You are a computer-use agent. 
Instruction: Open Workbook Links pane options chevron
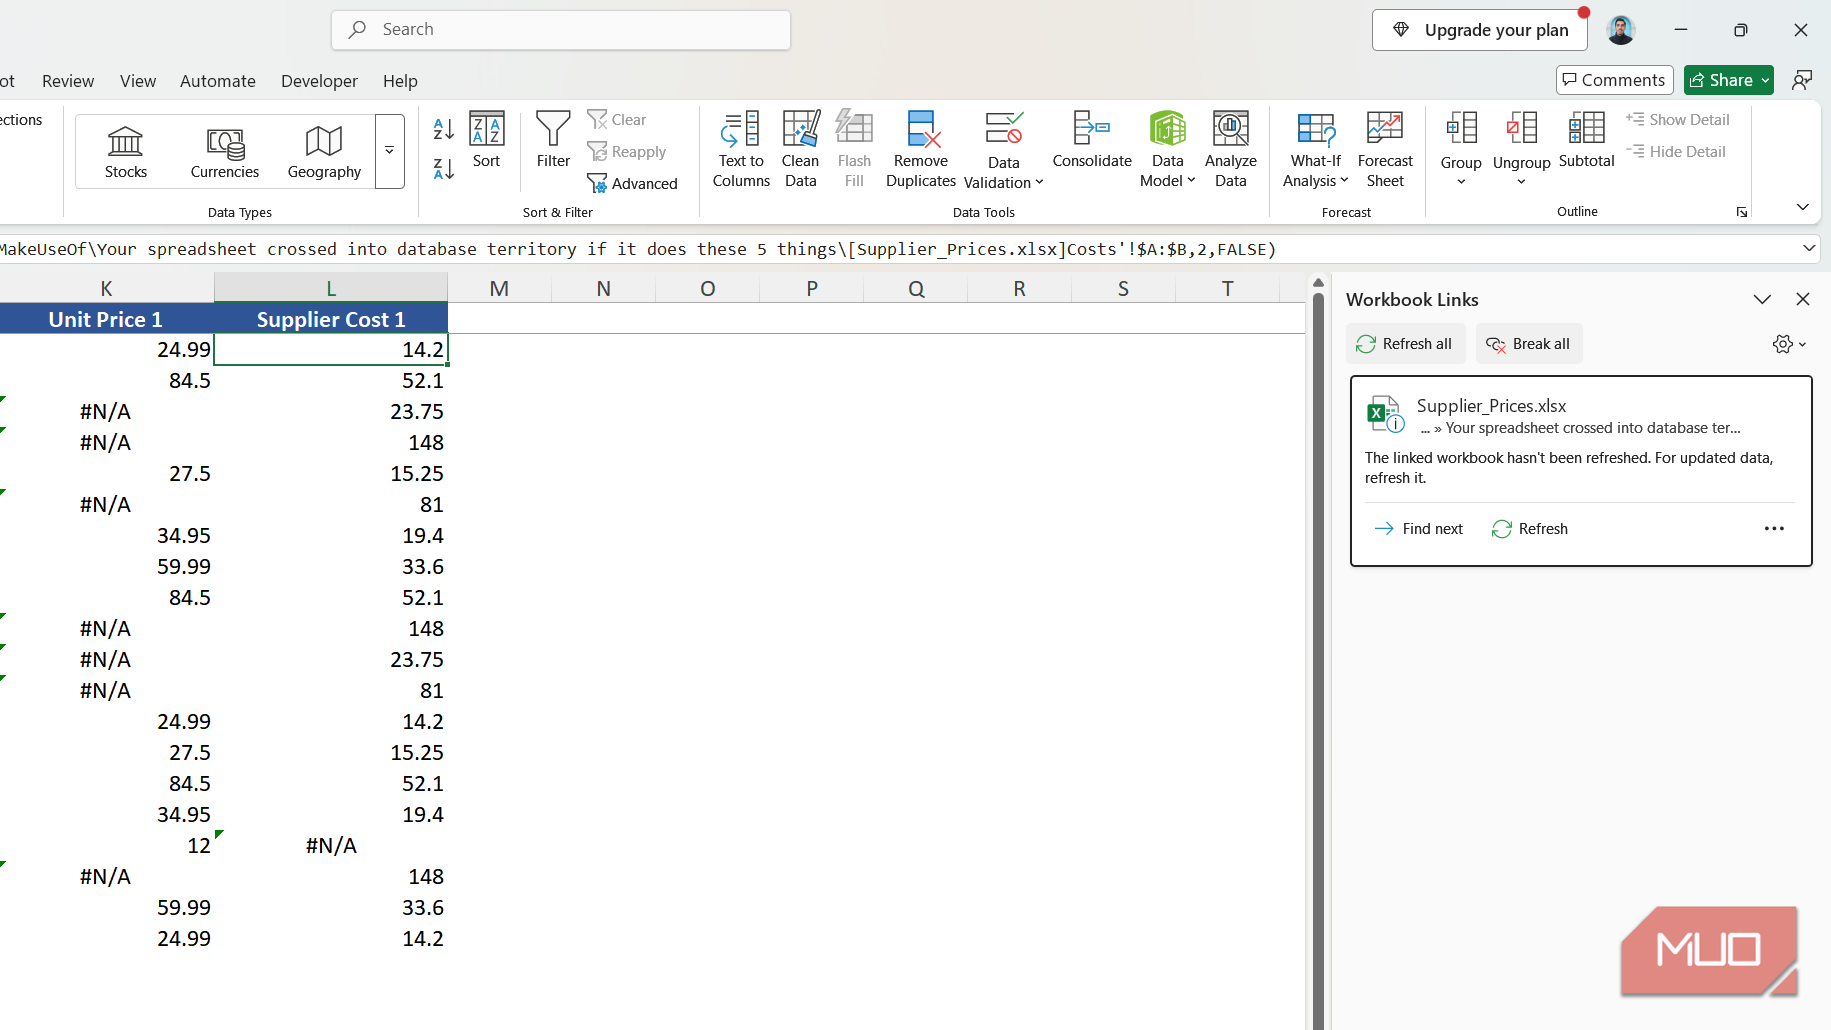1762,299
